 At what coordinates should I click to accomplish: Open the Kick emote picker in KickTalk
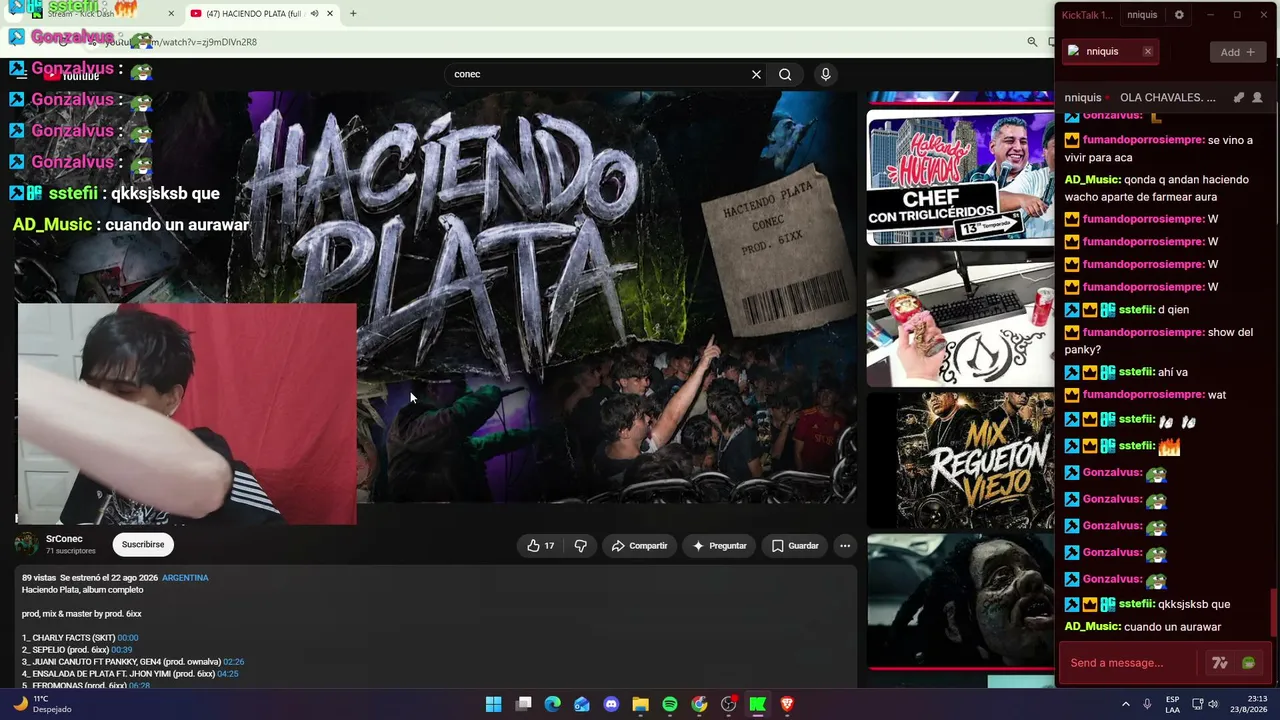coord(1248,663)
